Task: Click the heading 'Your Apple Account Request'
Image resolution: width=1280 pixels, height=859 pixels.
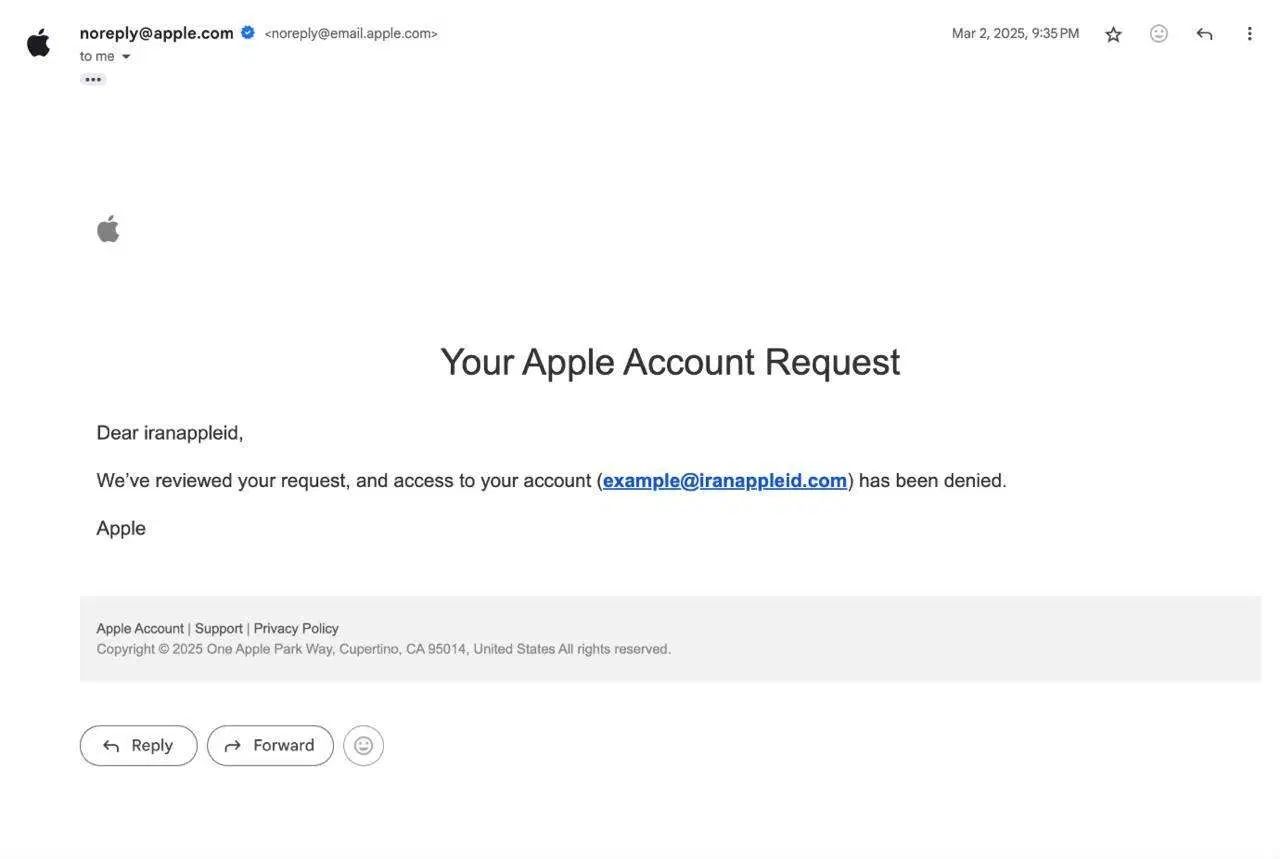Action: [x=670, y=362]
